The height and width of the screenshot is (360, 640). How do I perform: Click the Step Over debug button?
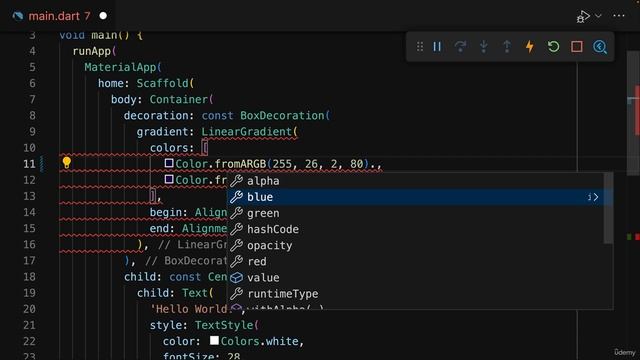click(460, 47)
